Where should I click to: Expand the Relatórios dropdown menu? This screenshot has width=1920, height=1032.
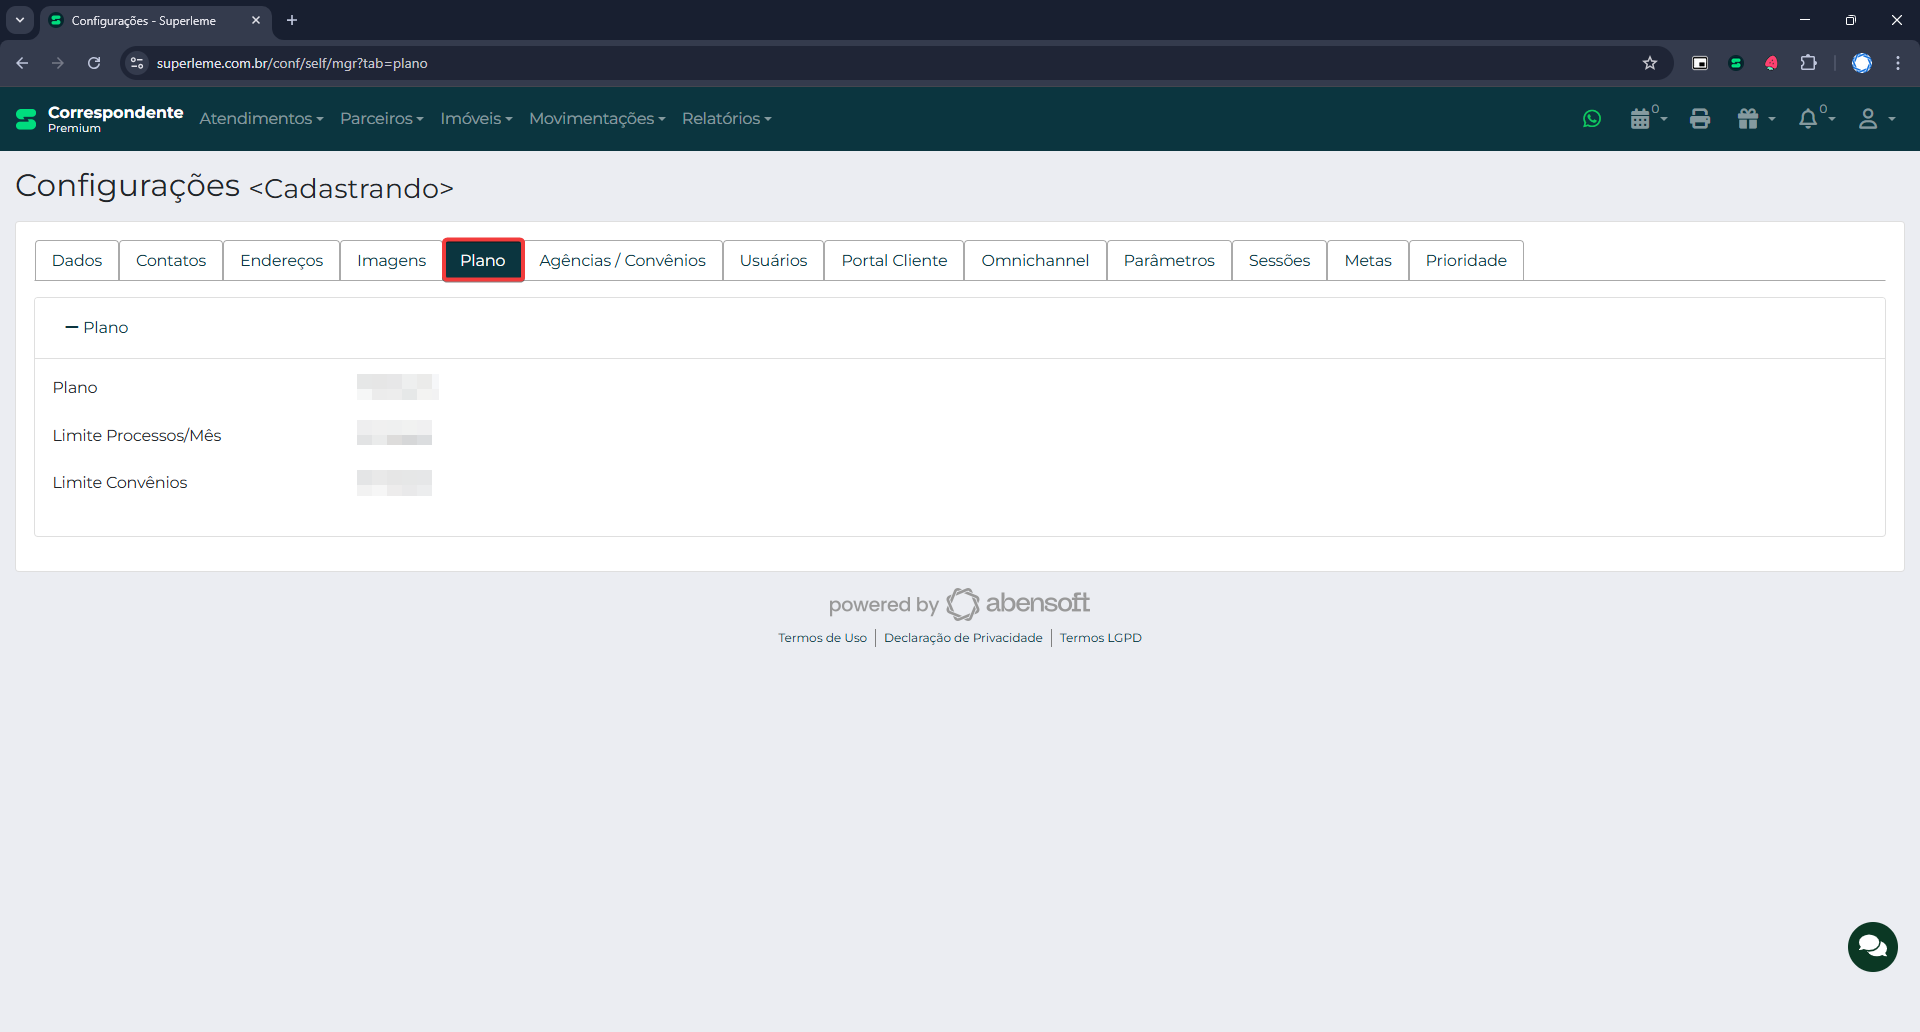pyautogui.click(x=726, y=119)
